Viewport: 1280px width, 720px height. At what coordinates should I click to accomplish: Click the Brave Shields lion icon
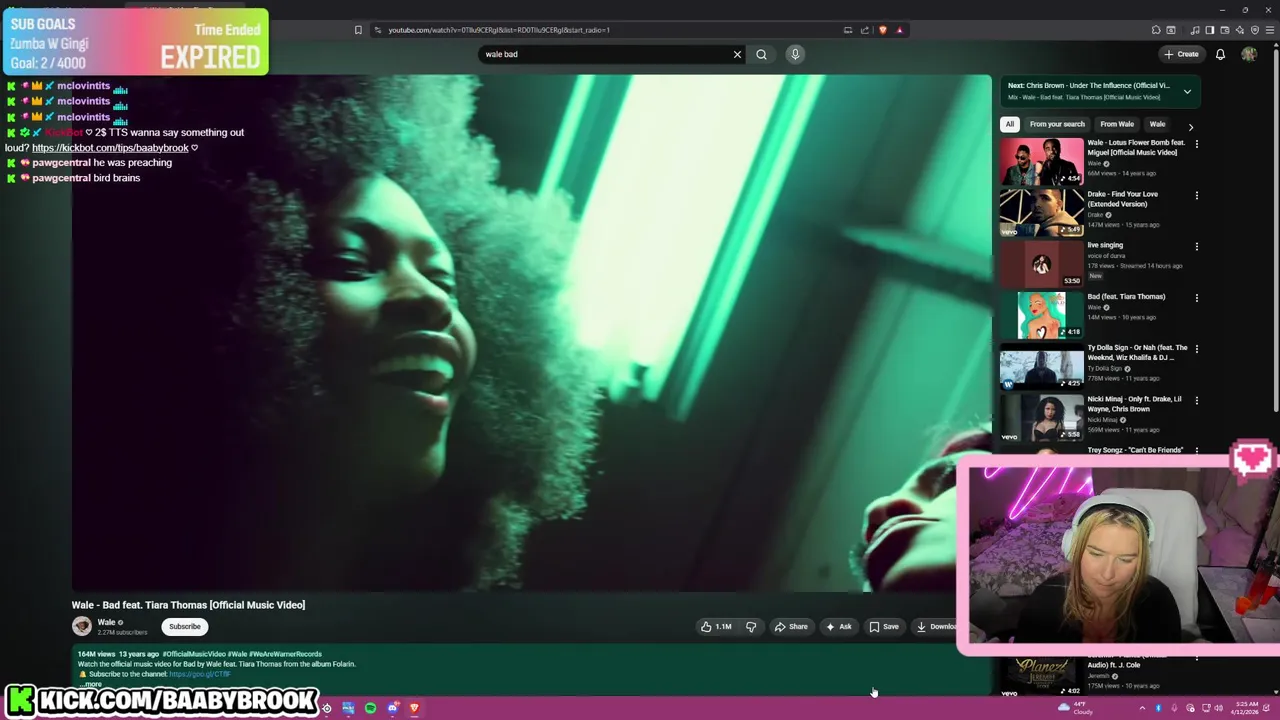(x=882, y=30)
